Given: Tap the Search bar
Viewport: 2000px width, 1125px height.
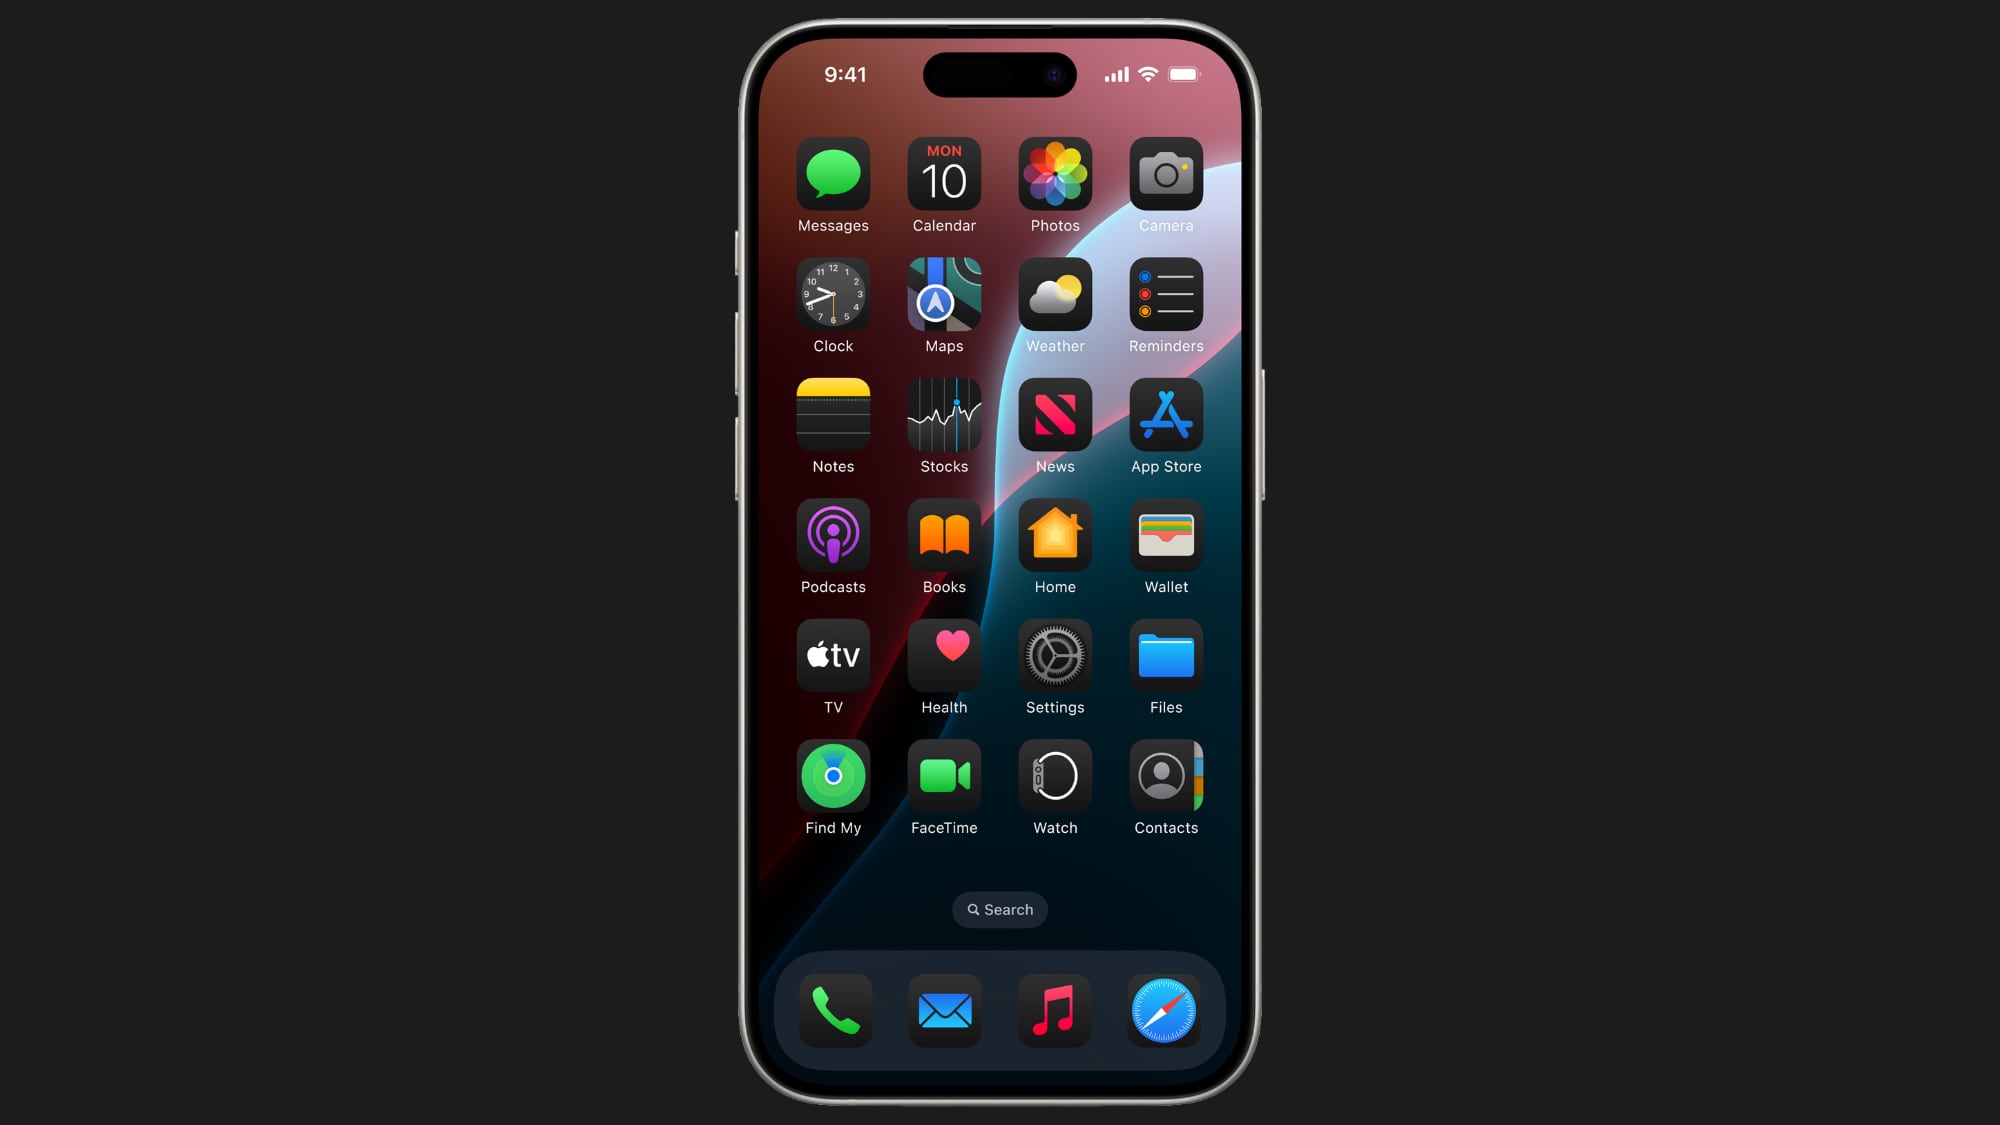Looking at the screenshot, I should pos(999,909).
